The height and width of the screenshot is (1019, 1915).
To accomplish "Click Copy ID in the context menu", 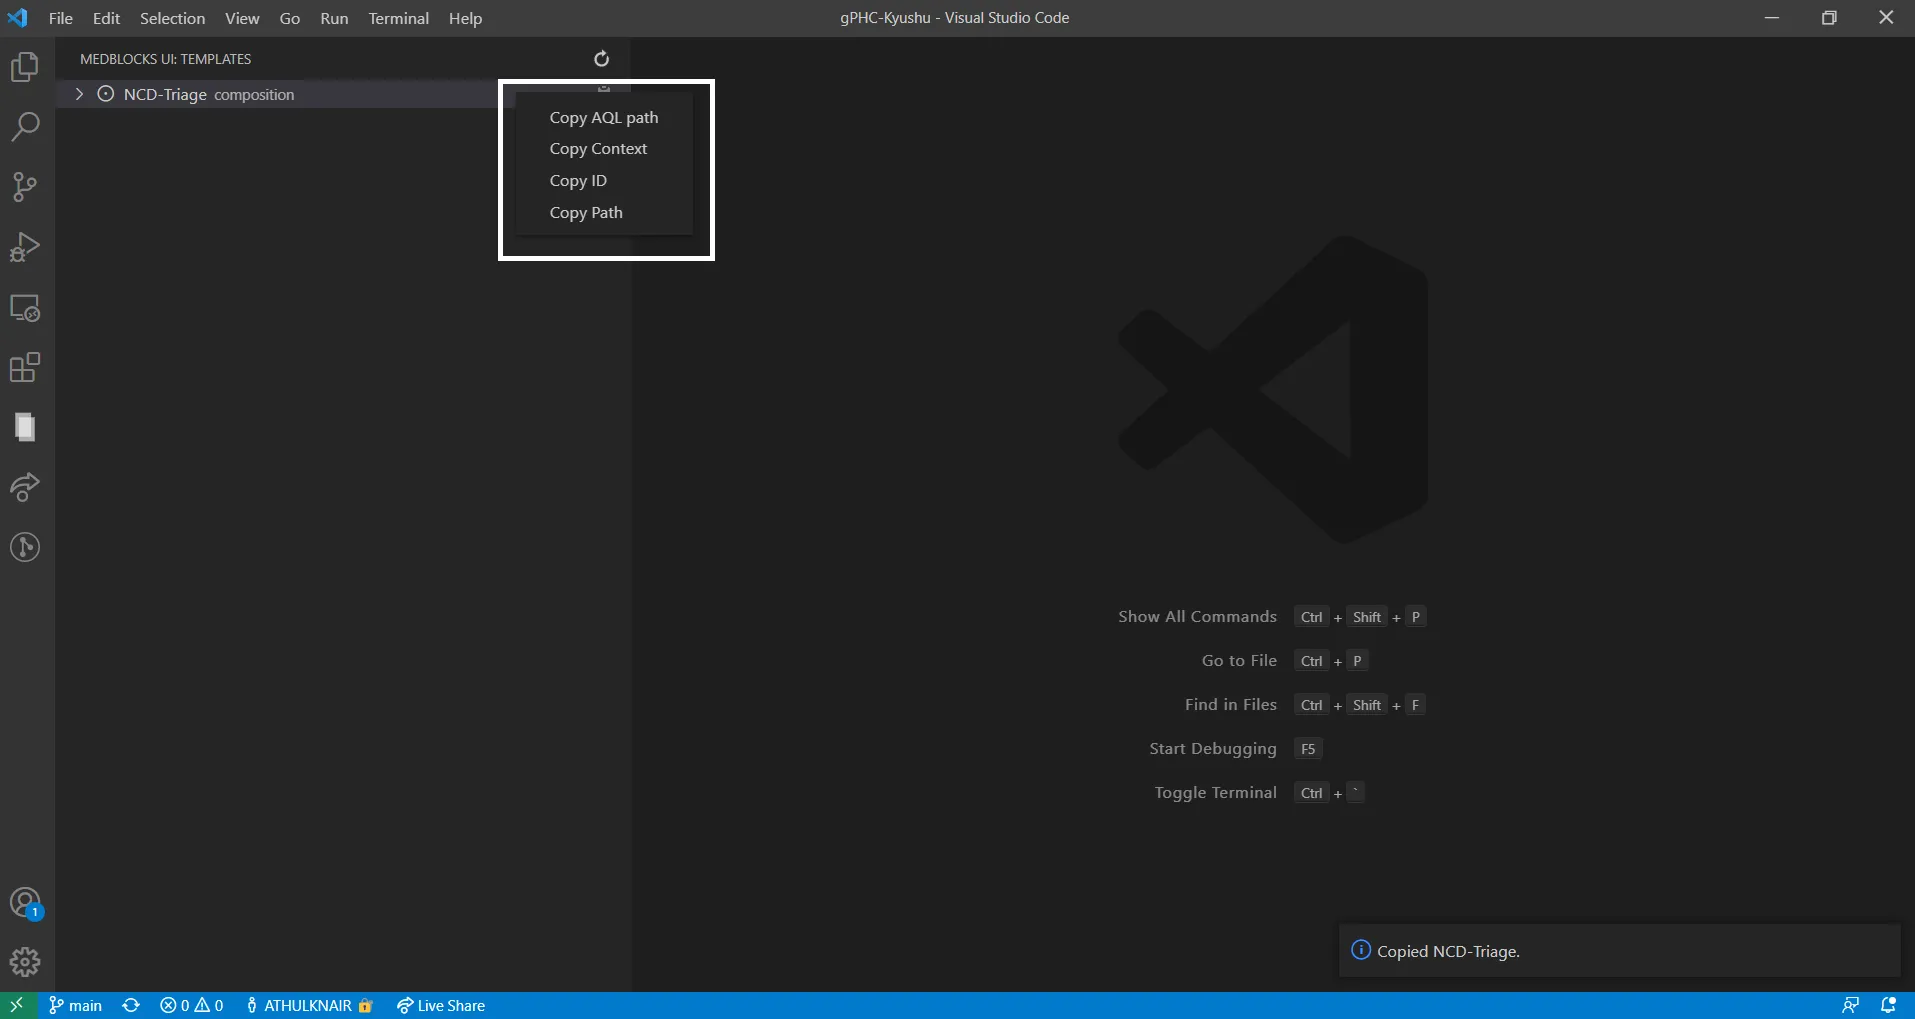I will [x=578, y=181].
